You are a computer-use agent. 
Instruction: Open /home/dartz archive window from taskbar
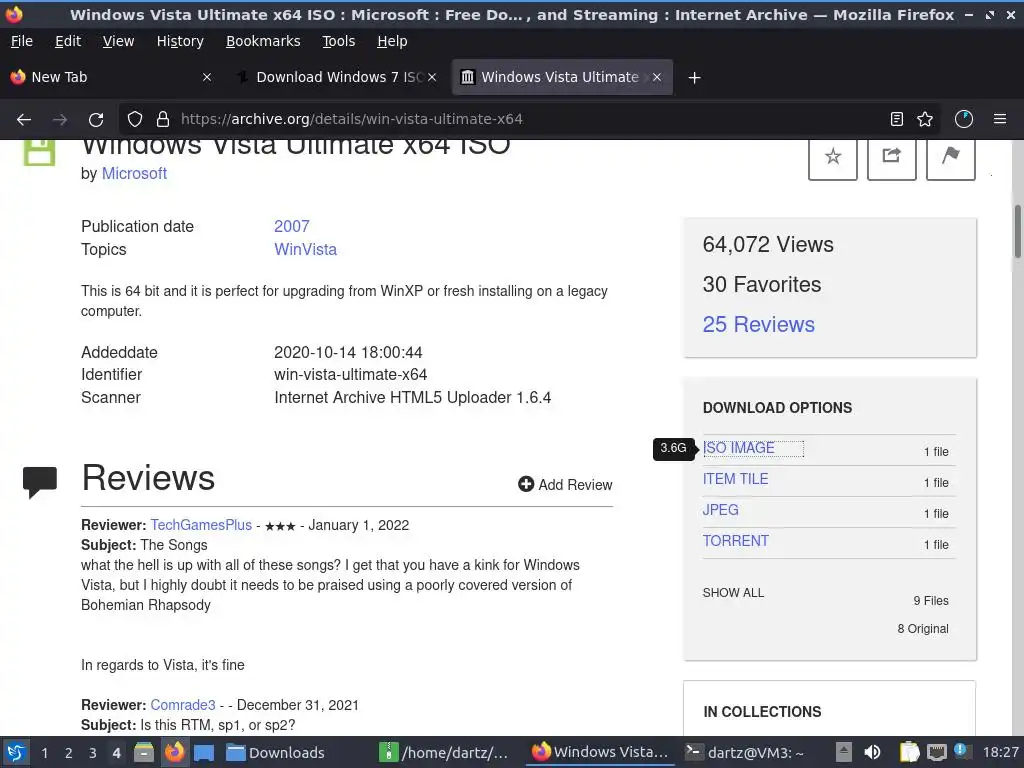[x=444, y=753]
